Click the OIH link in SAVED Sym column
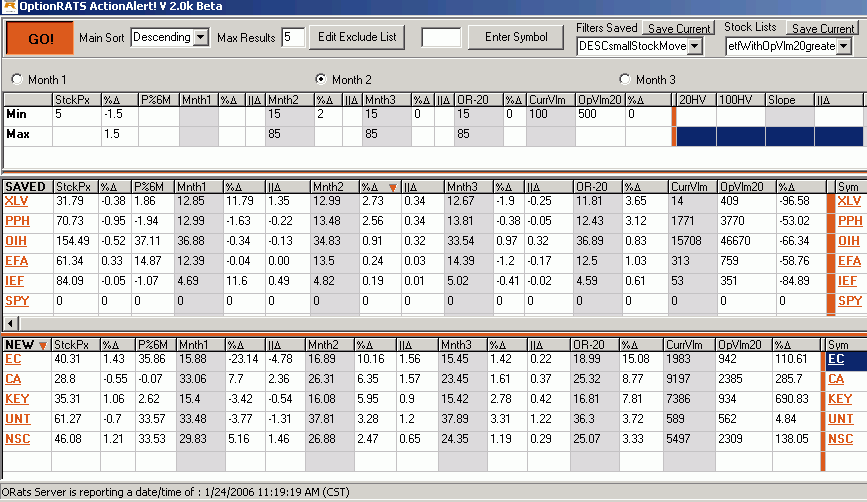This screenshot has width=867, height=502. [x=848, y=241]
